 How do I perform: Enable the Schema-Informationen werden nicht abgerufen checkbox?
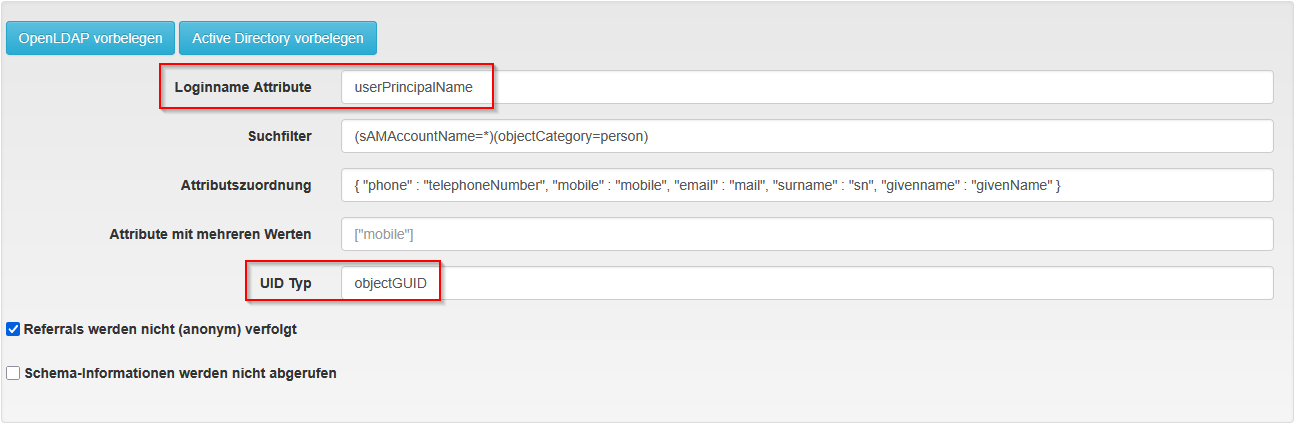(13, 373)
